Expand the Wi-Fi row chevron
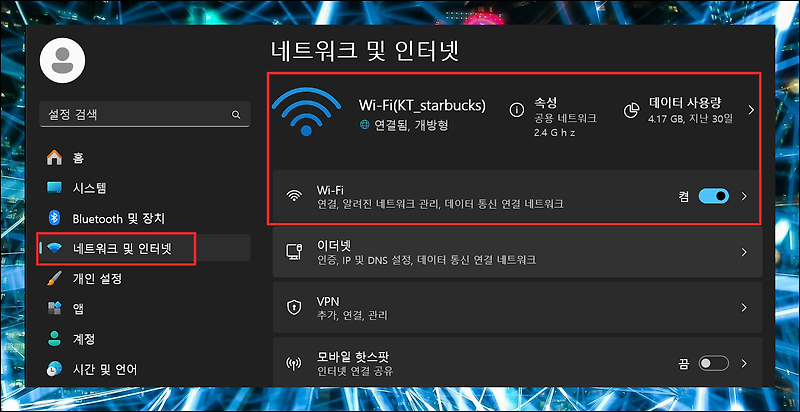The image size is (800, 412). point(744,196)
